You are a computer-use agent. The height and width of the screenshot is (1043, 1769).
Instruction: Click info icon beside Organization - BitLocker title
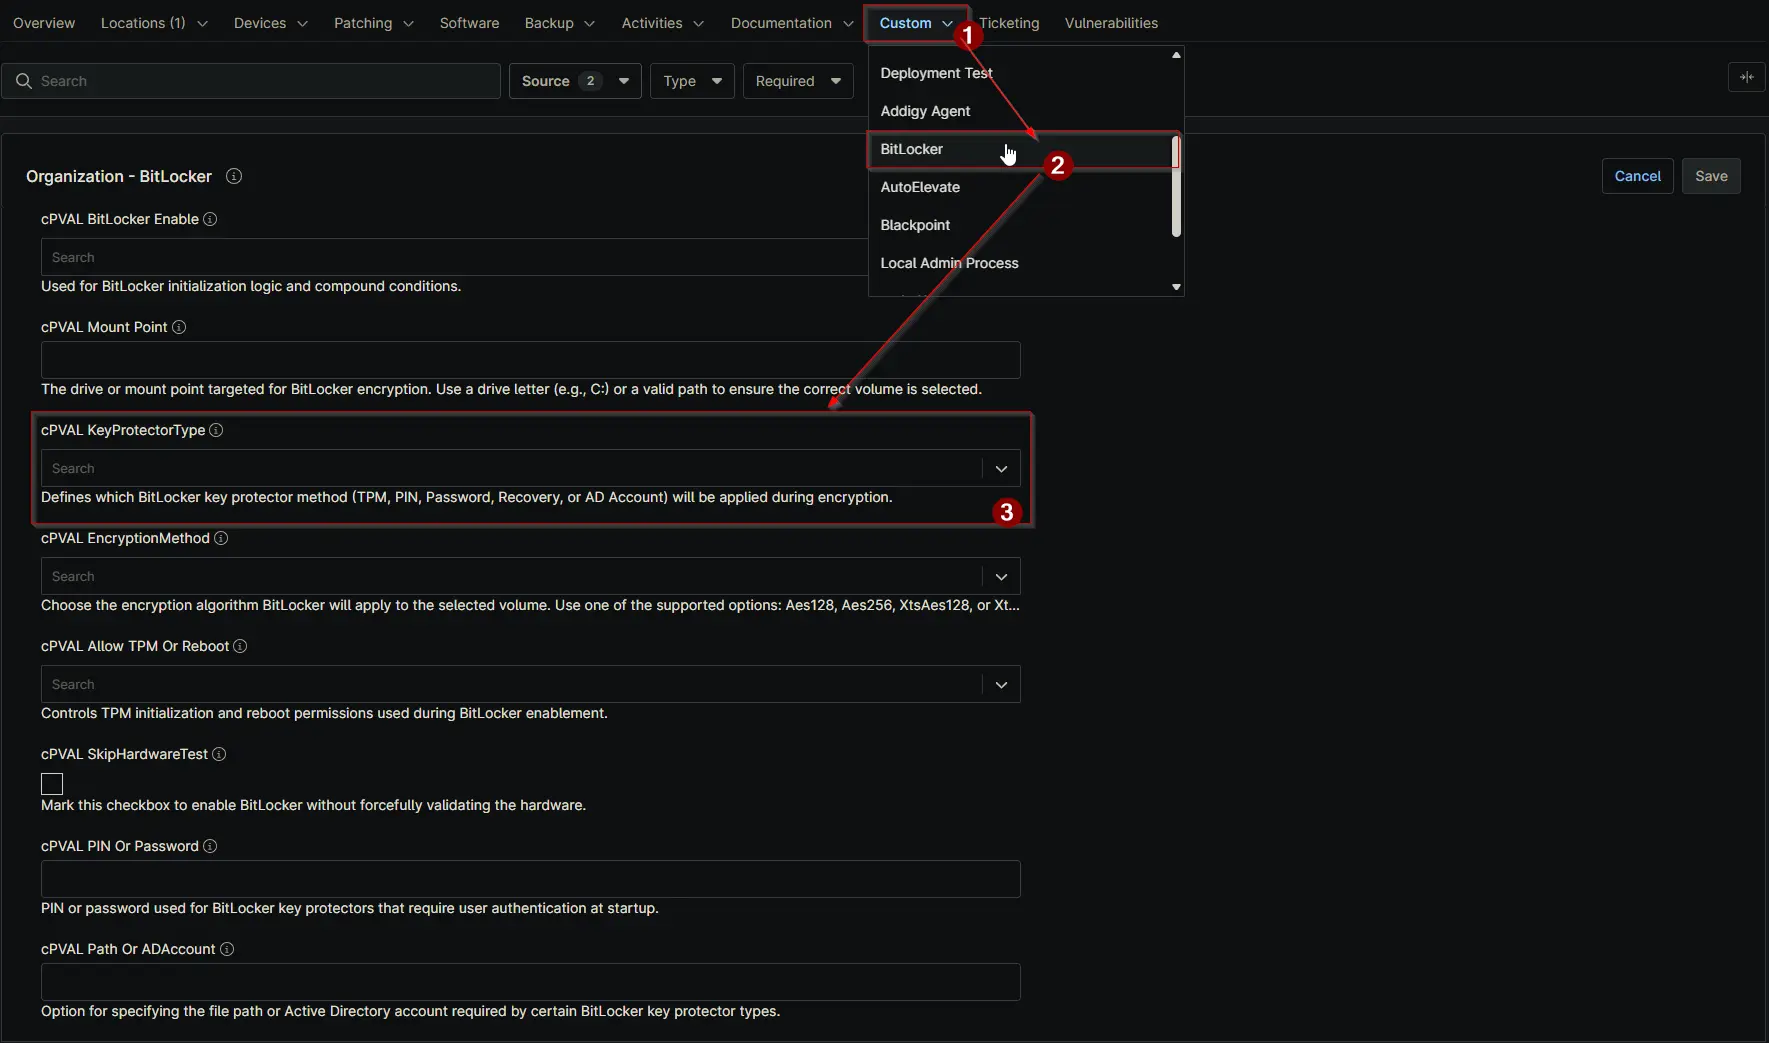point(234,176)
